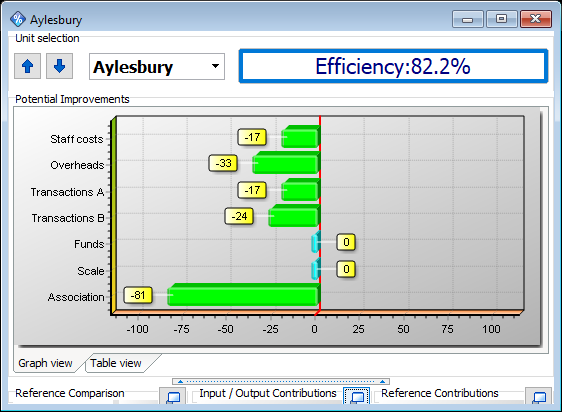Click the Efficiency 82.2% display
The width and height of the screenshot is (562, 412).
[393, 66]
